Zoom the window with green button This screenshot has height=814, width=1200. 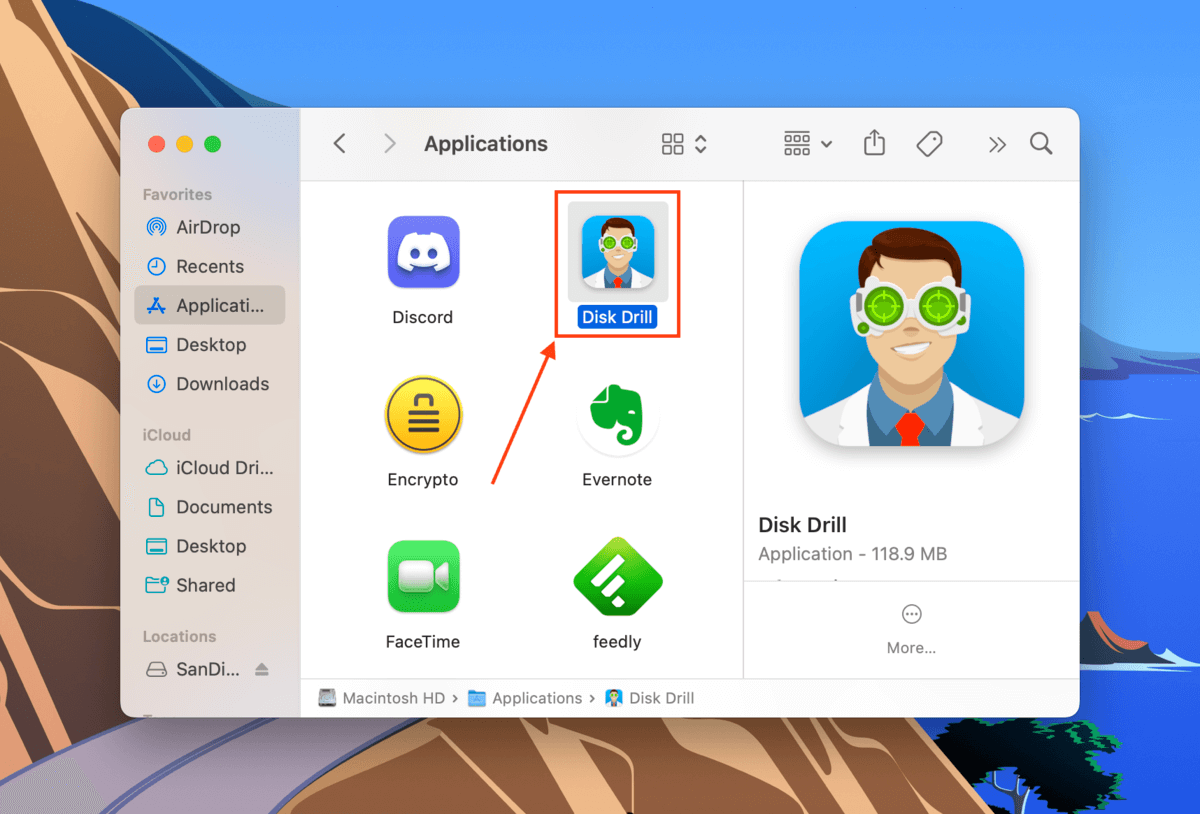tap(212, 144)
